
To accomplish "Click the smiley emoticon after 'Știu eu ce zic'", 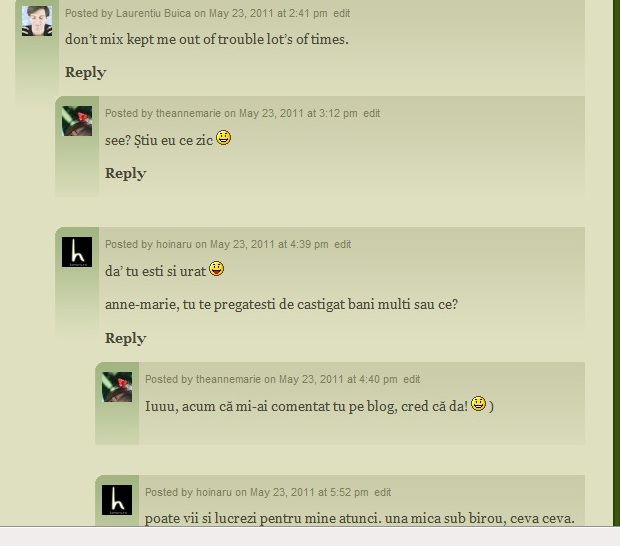I will tap(223, 138).
